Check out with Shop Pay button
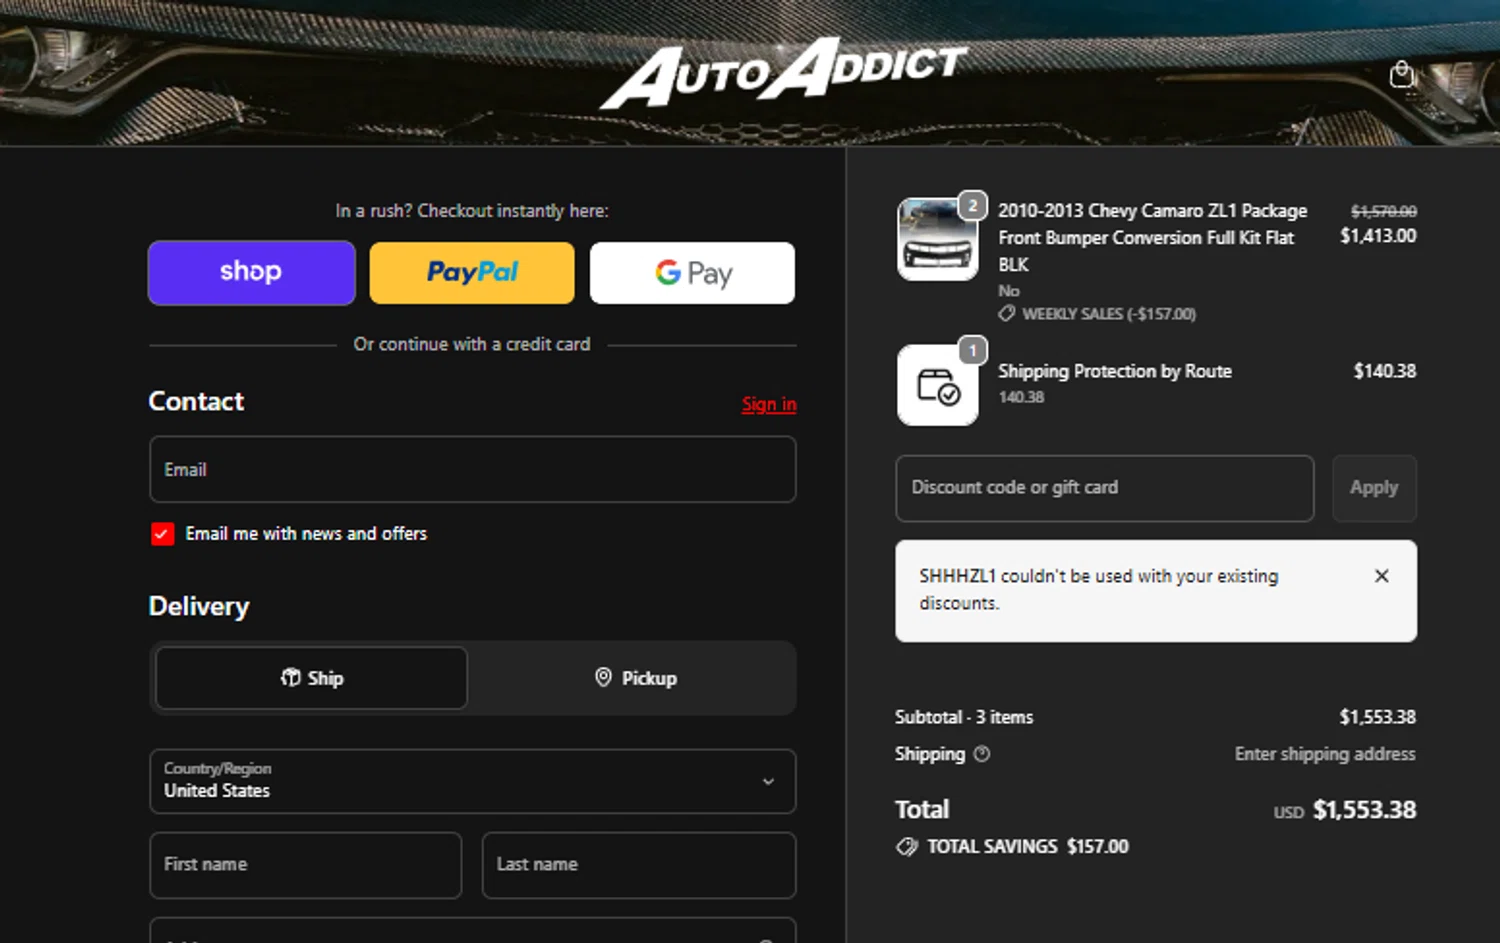The width and height of the screenshot is (1500, 943). [x=251, y=272]
